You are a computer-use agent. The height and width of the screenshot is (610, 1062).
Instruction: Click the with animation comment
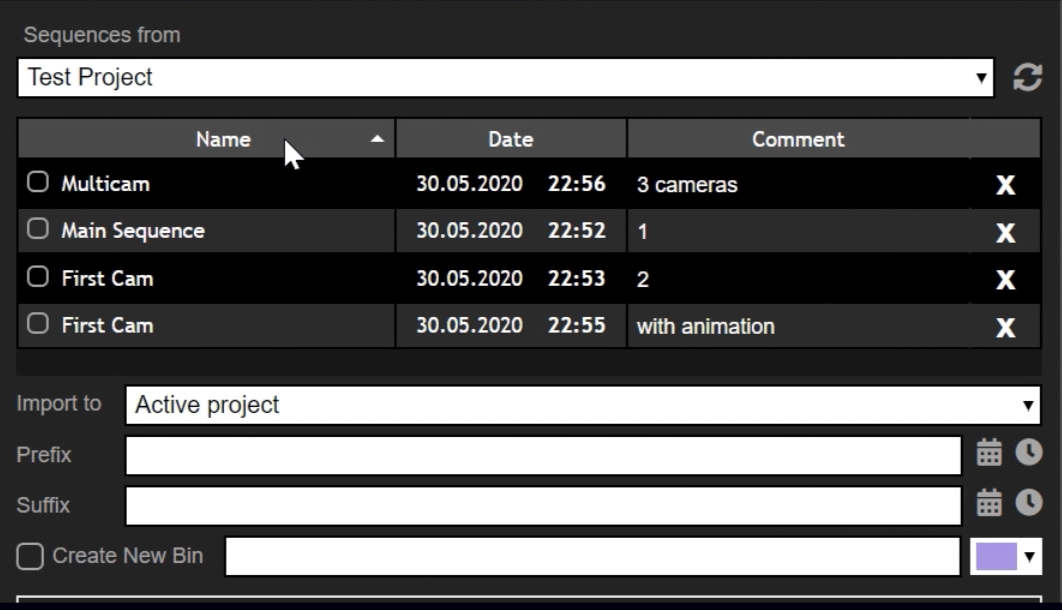[705, 326]
